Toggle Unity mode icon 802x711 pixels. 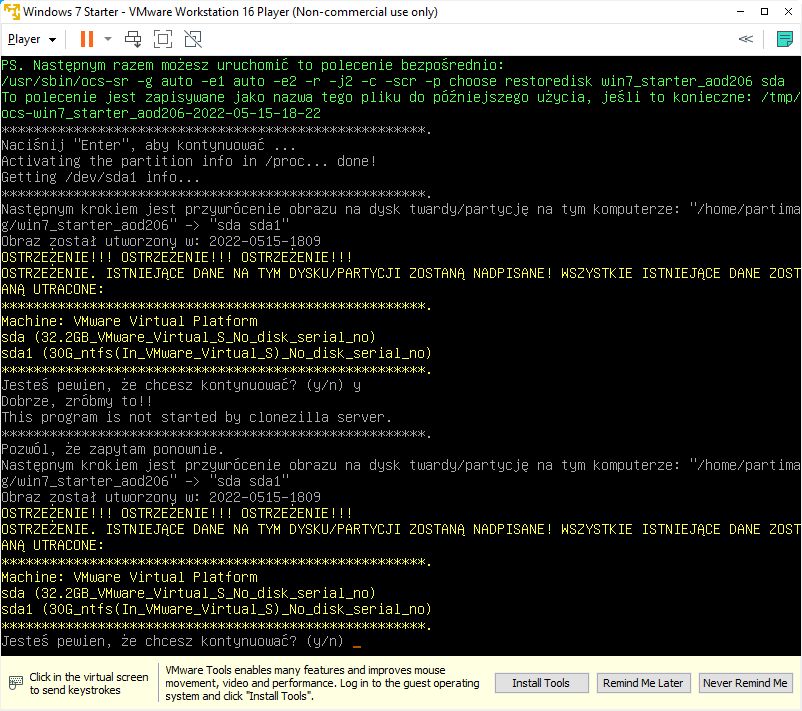click(193, 39)
